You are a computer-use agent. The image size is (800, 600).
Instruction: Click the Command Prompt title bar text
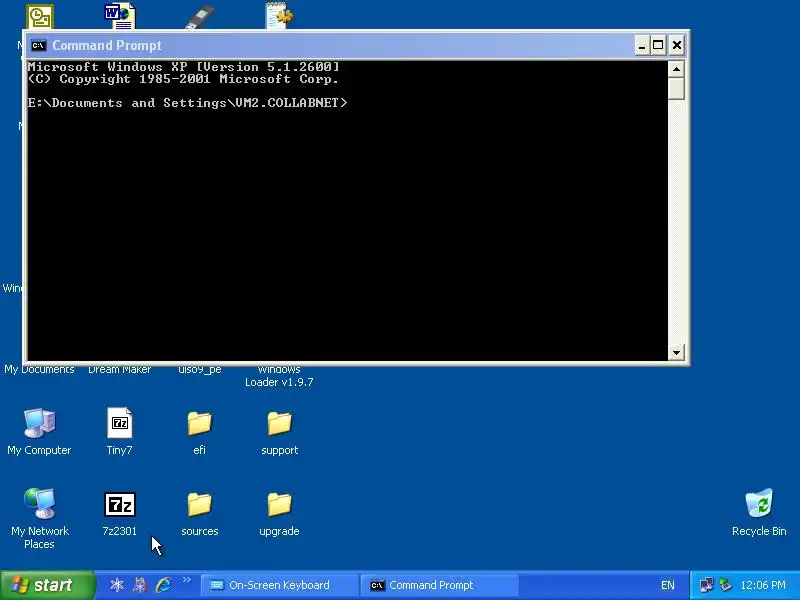tap(107, 45)
